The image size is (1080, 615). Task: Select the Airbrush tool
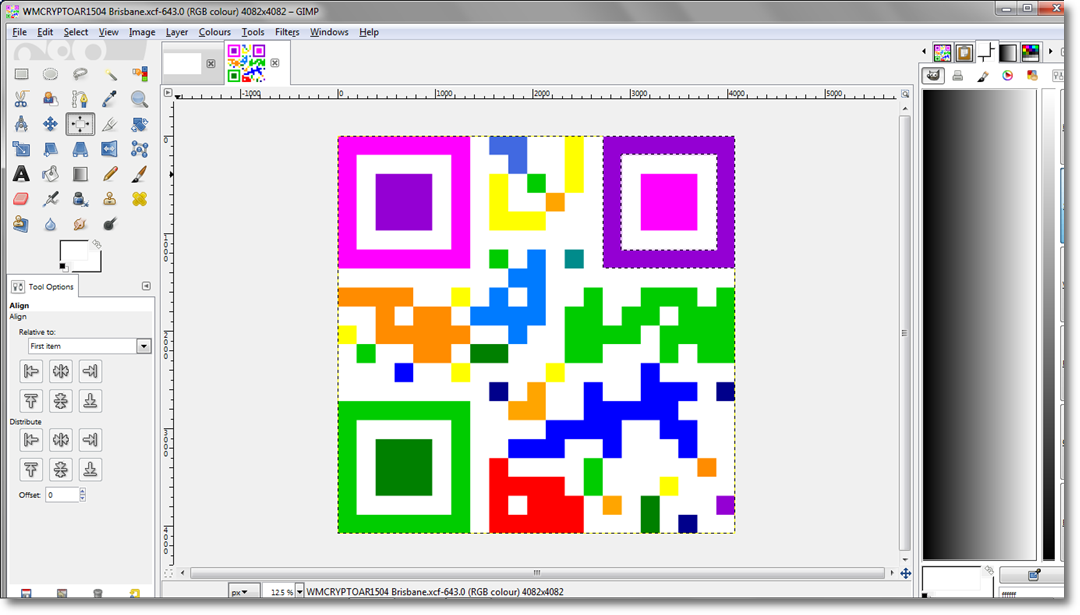pyautogui.click(x=50, y=199)
